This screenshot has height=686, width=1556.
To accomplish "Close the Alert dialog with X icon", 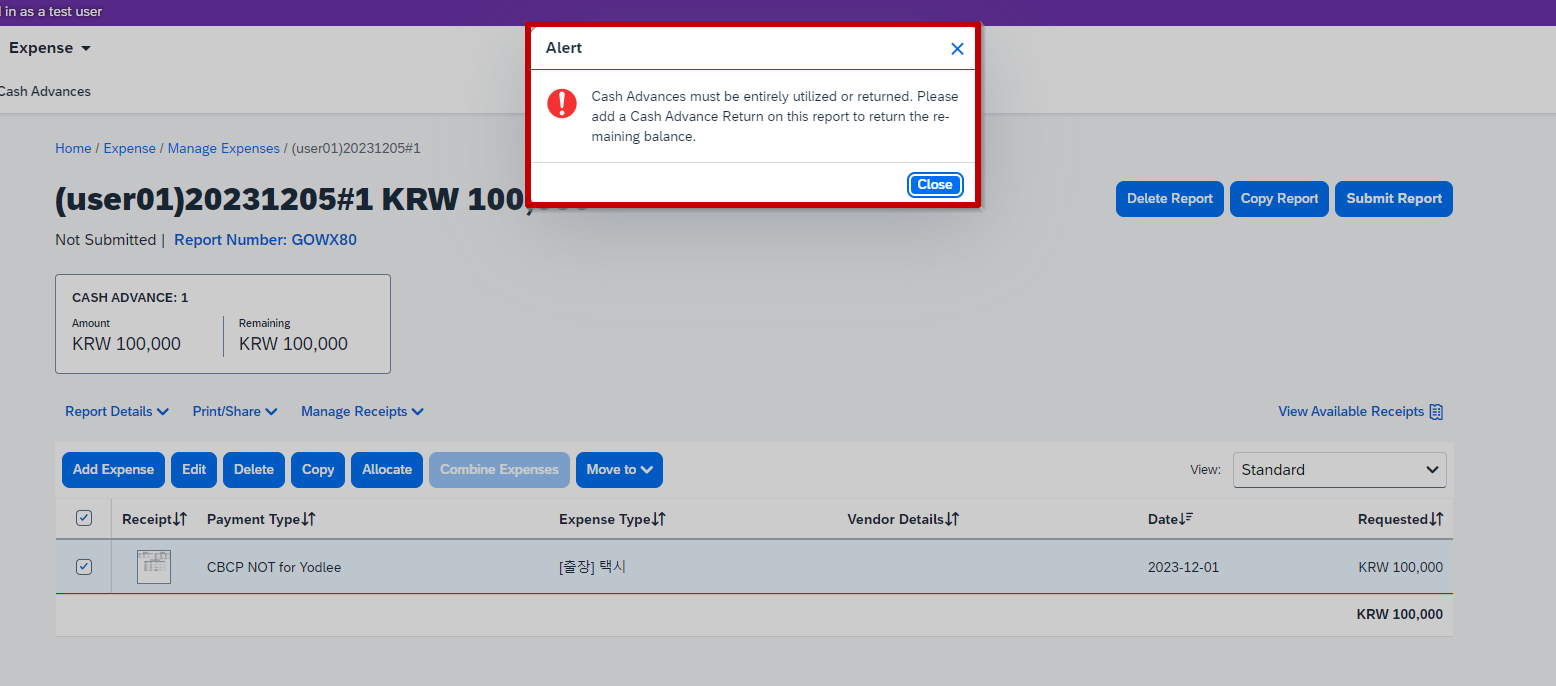I will pos(957,49).
